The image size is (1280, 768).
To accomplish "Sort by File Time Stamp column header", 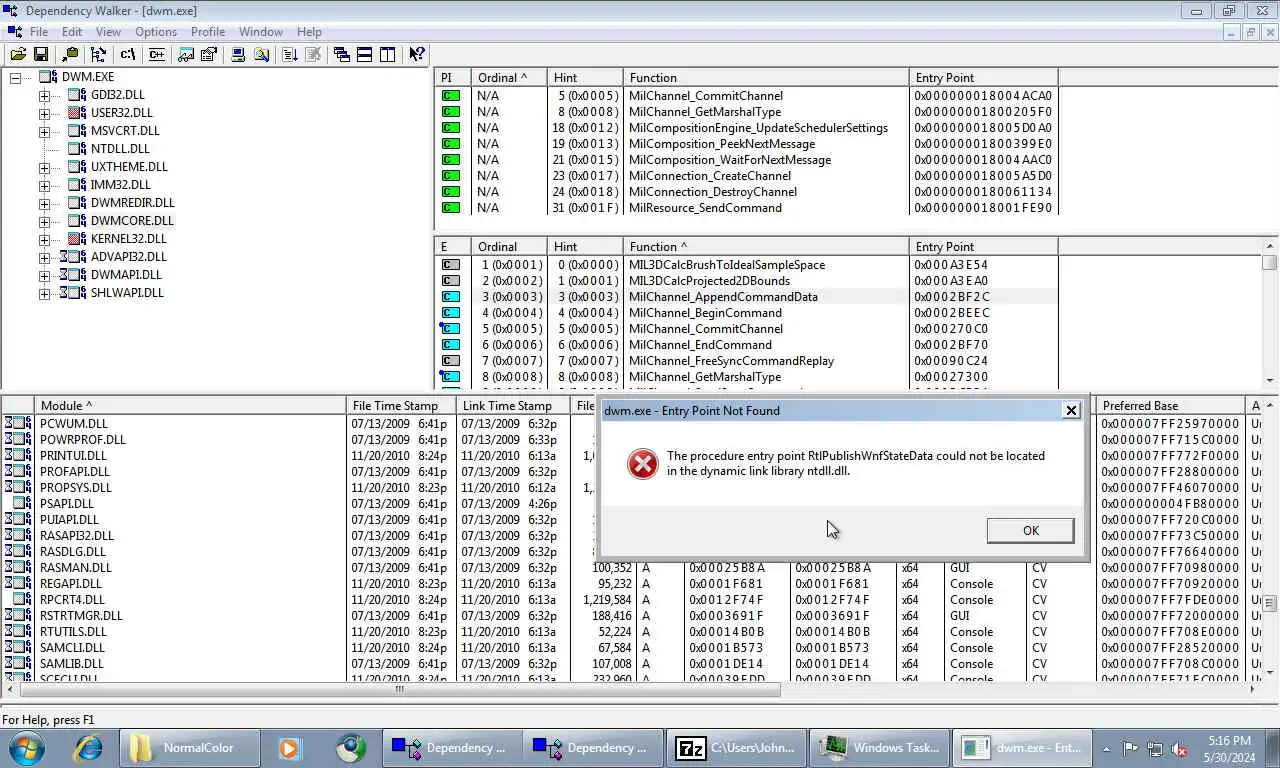I will (401, 405).
